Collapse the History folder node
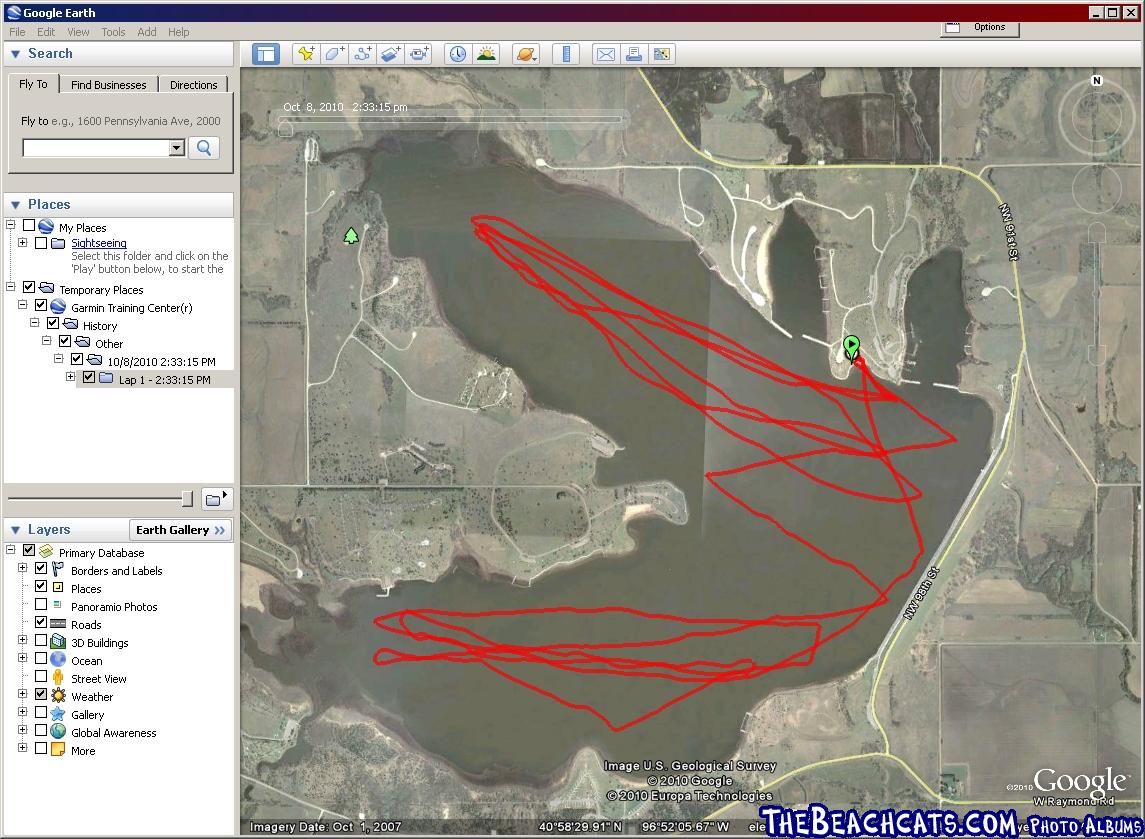Viewport: 1145px width, 839px height. coord(34,322)
